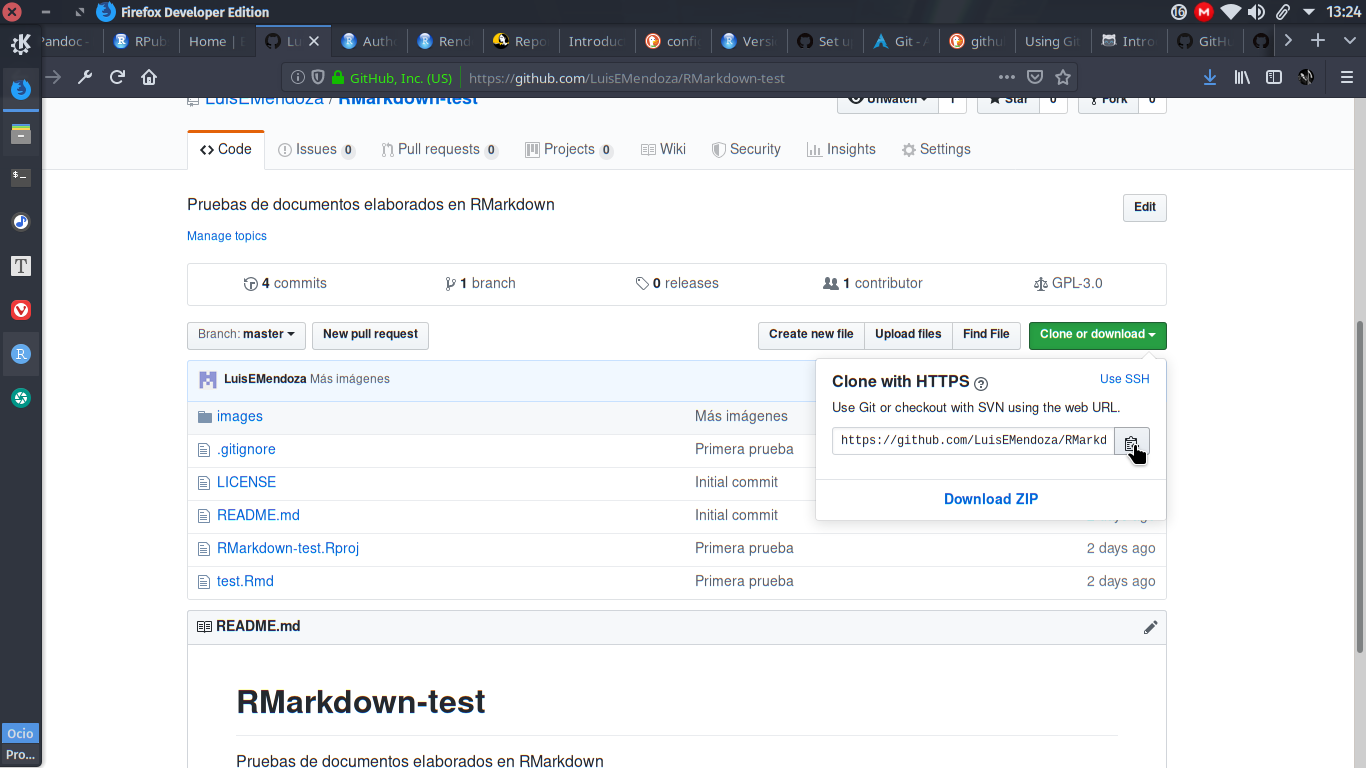Show site information for GitHub
The height and width of the screenshot is (768, 1366).
(297, 77)
